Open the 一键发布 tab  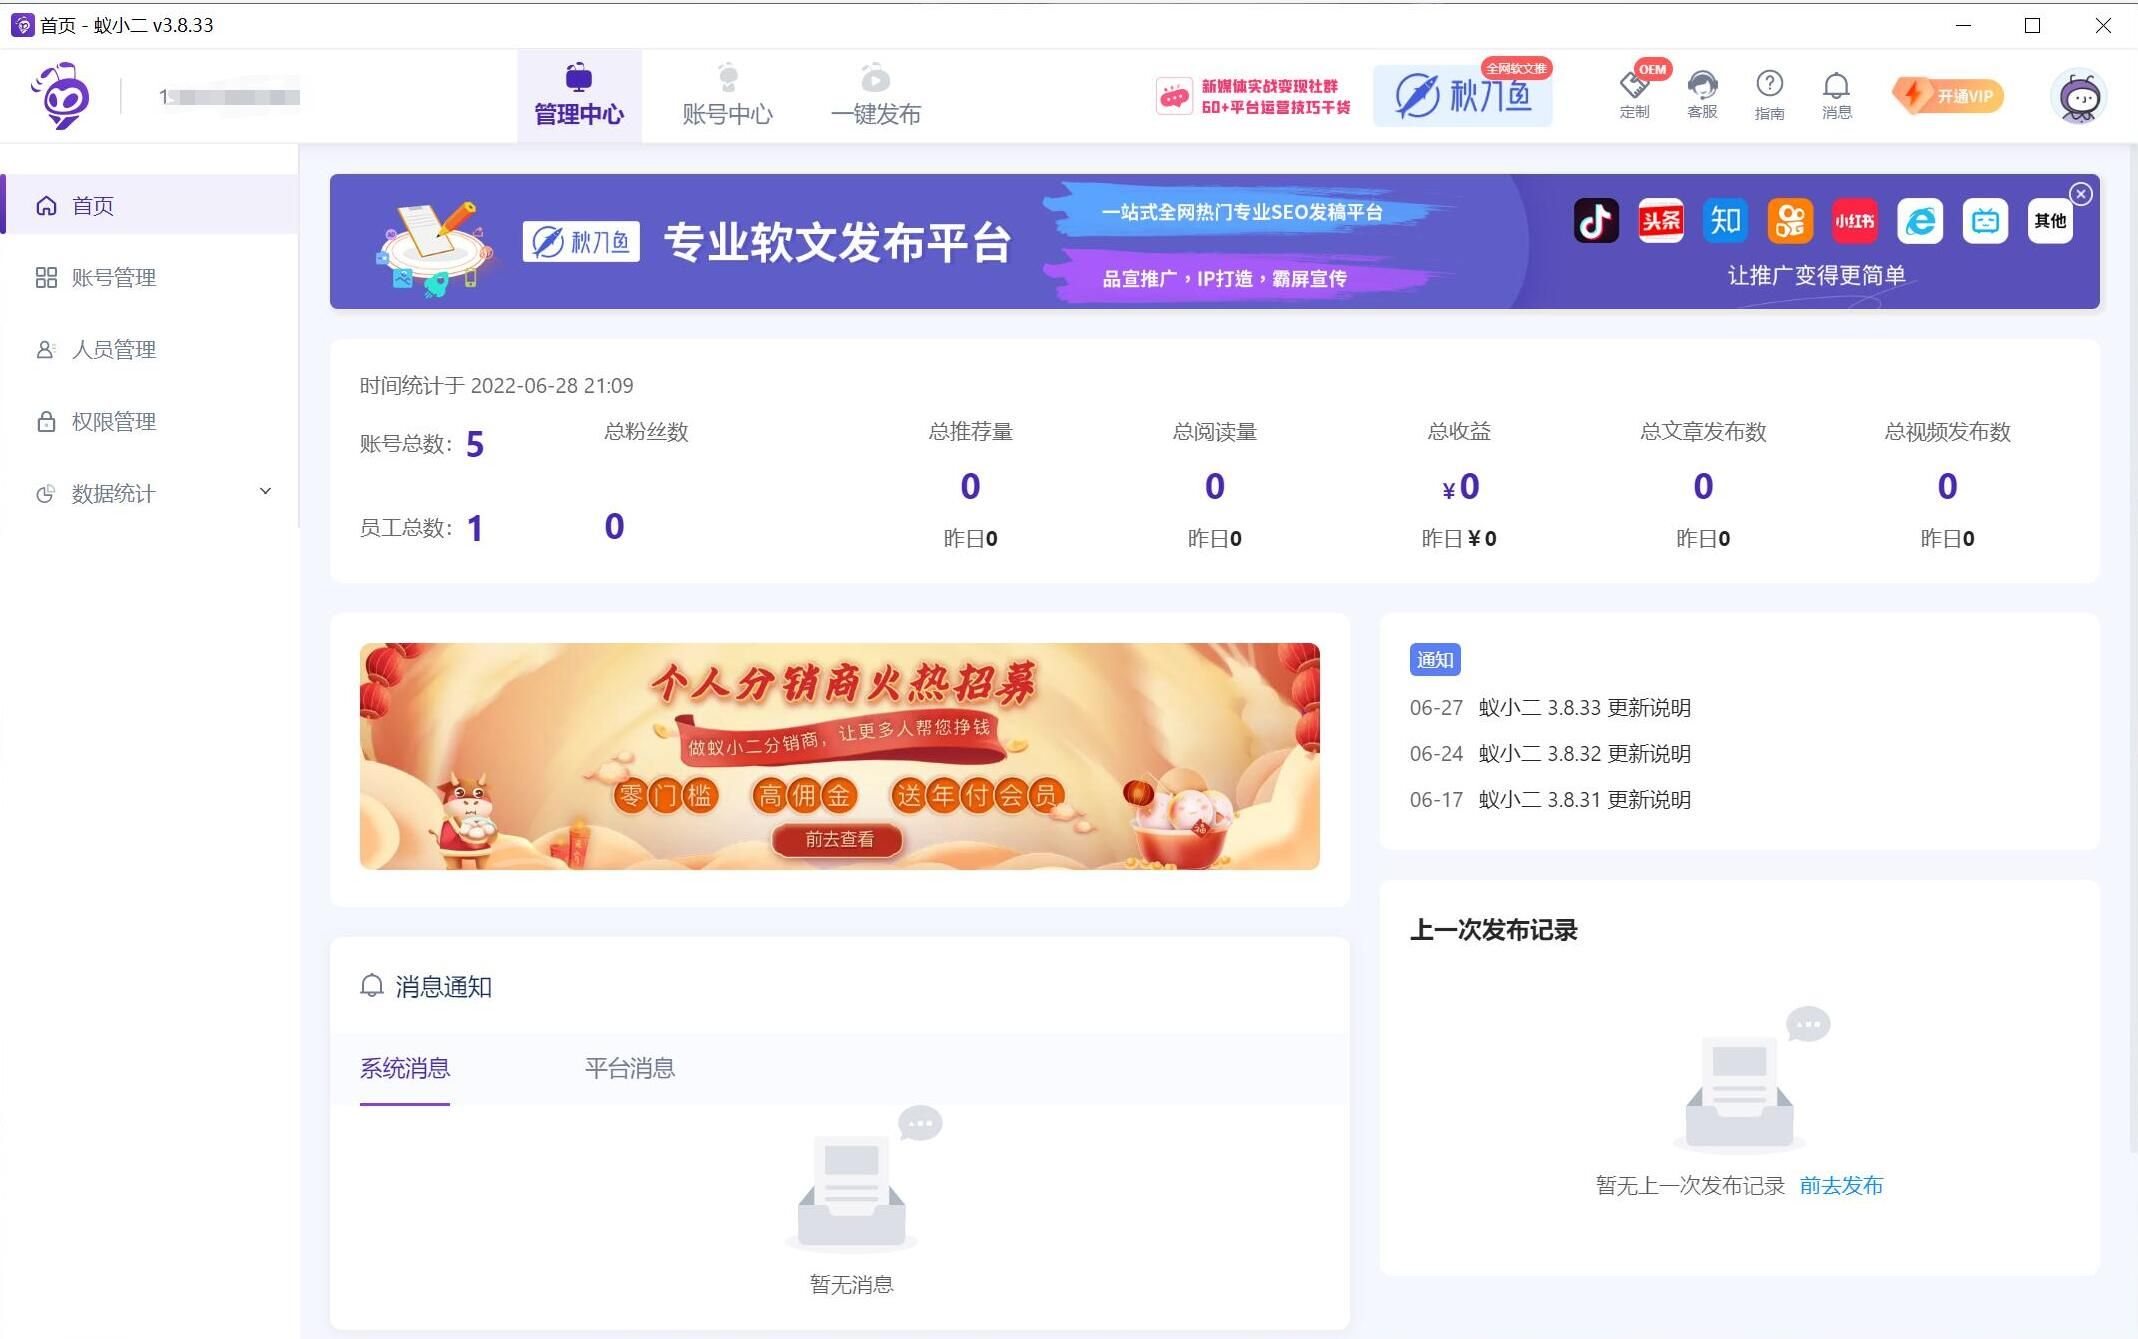click(x=875, y=96)
